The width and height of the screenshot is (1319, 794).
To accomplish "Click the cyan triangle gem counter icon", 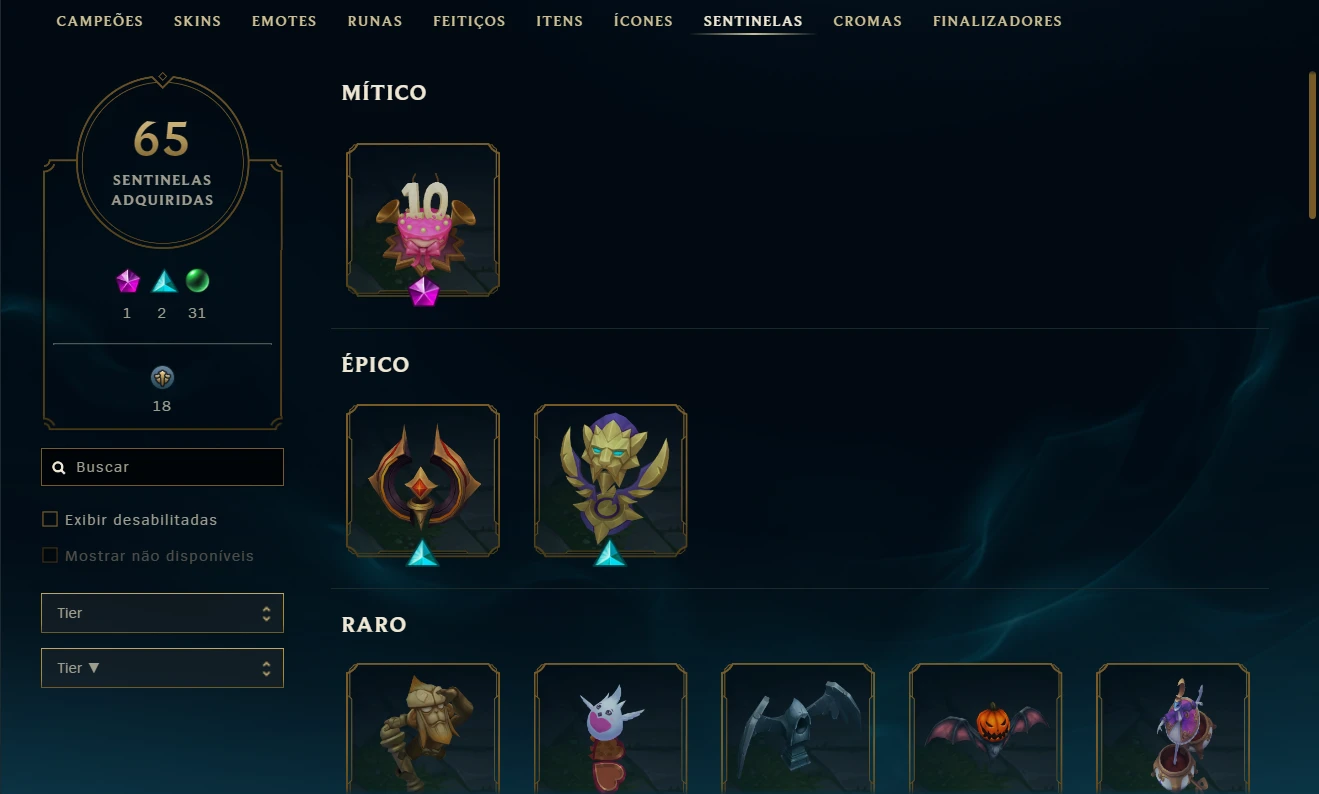I will (164, 282).
